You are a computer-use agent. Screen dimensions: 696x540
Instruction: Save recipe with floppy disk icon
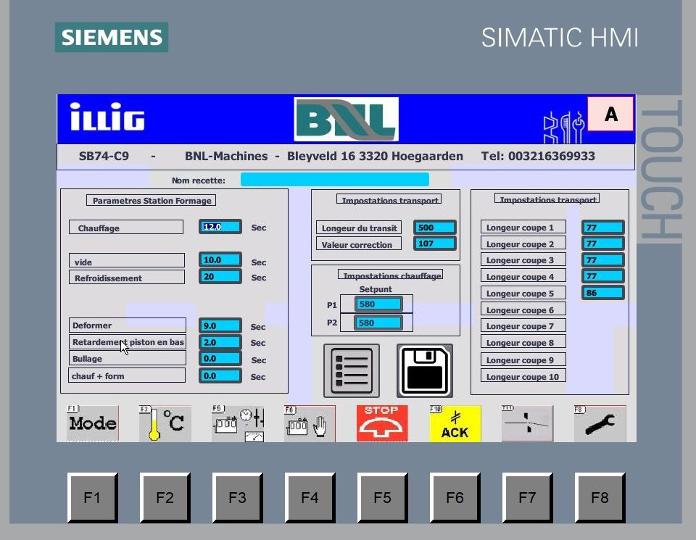(x=425, y=371)
